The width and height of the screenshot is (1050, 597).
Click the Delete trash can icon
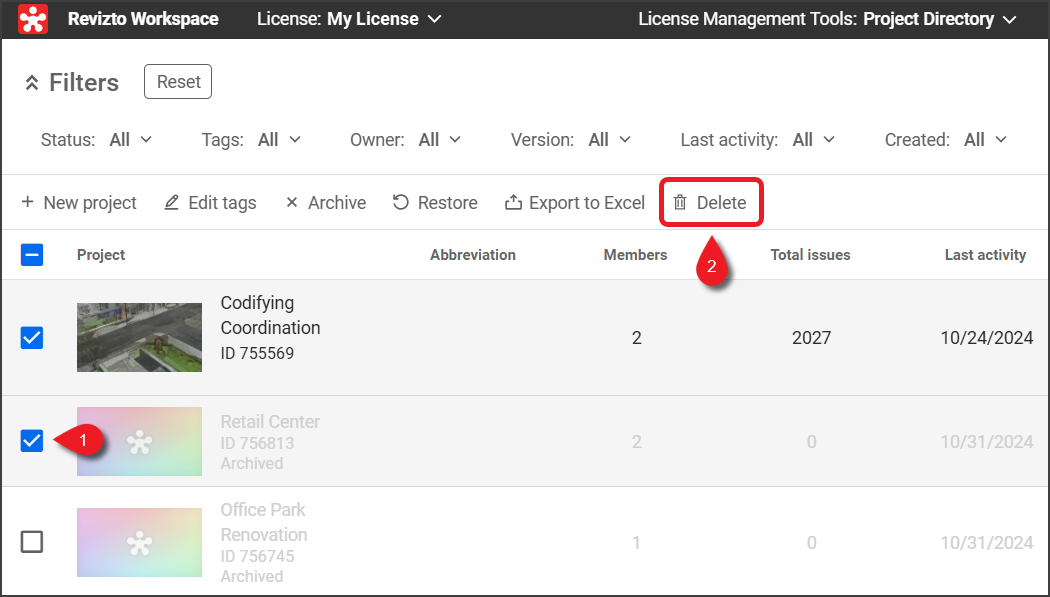point(680,203)
